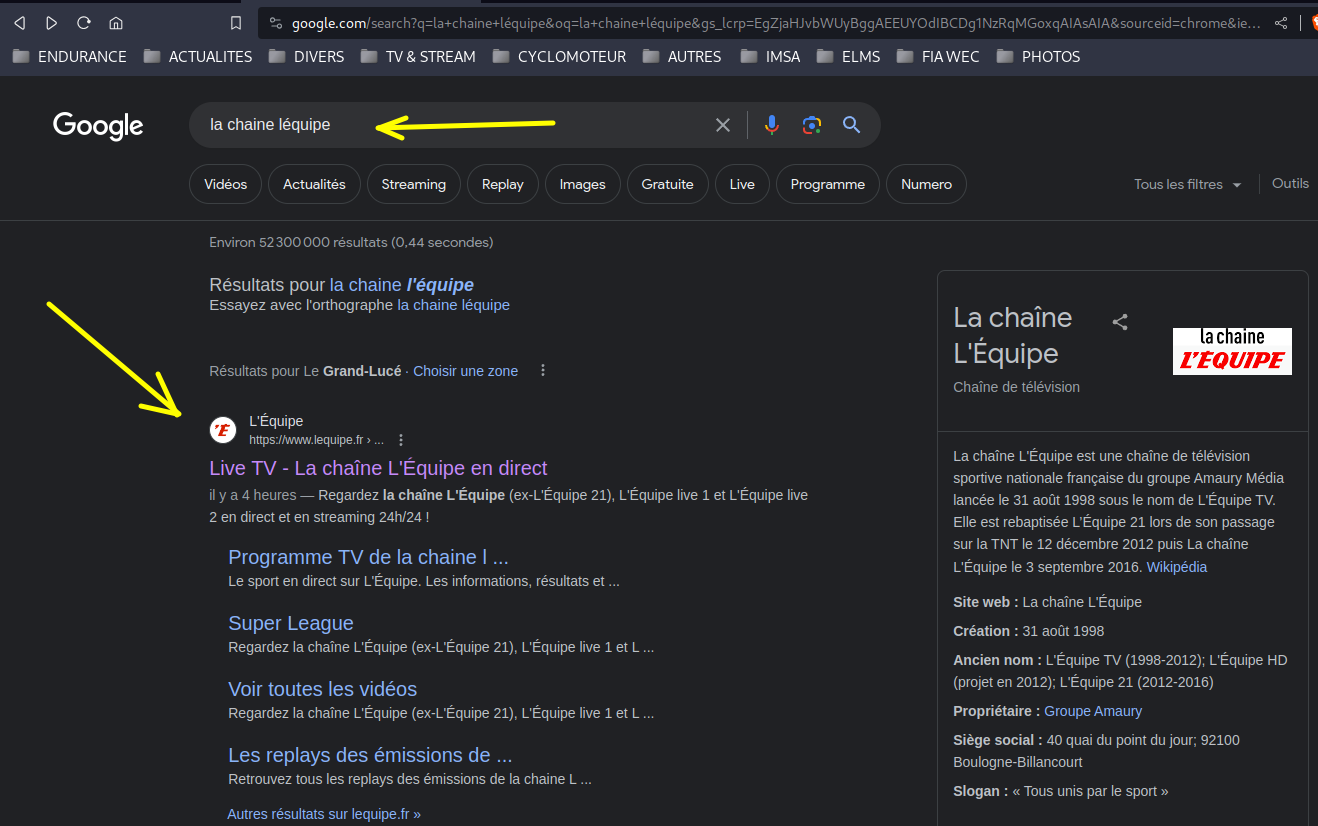Click the Google logo

click(98, 126)
